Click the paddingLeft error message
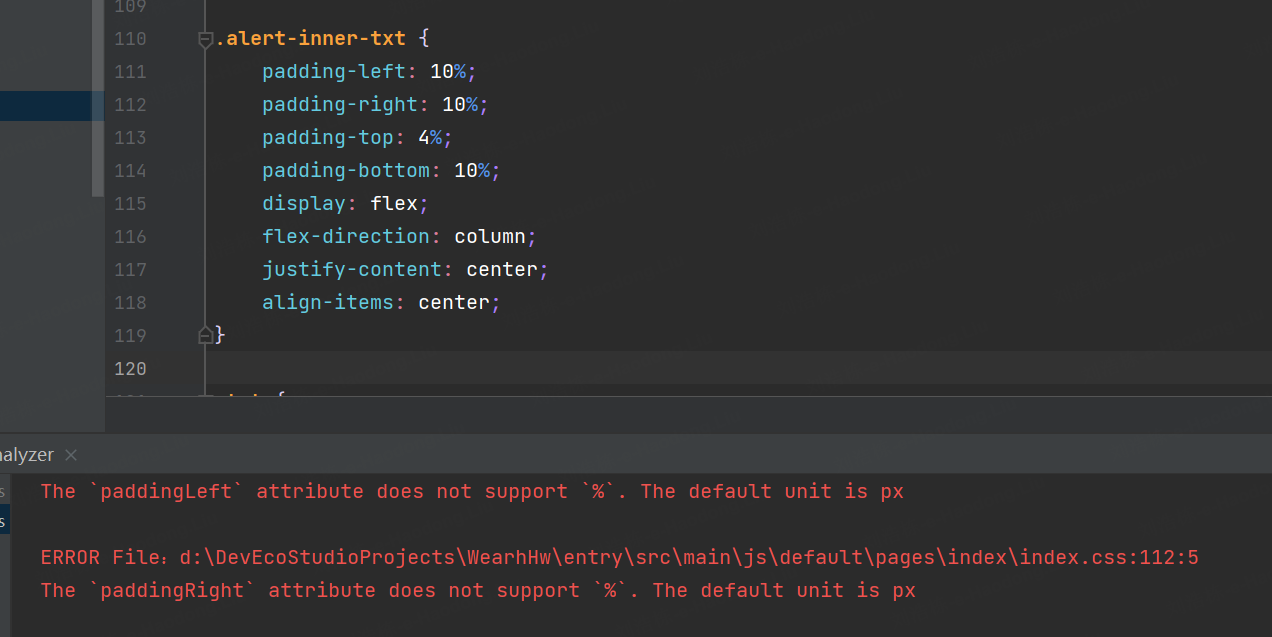 [472, 492]
